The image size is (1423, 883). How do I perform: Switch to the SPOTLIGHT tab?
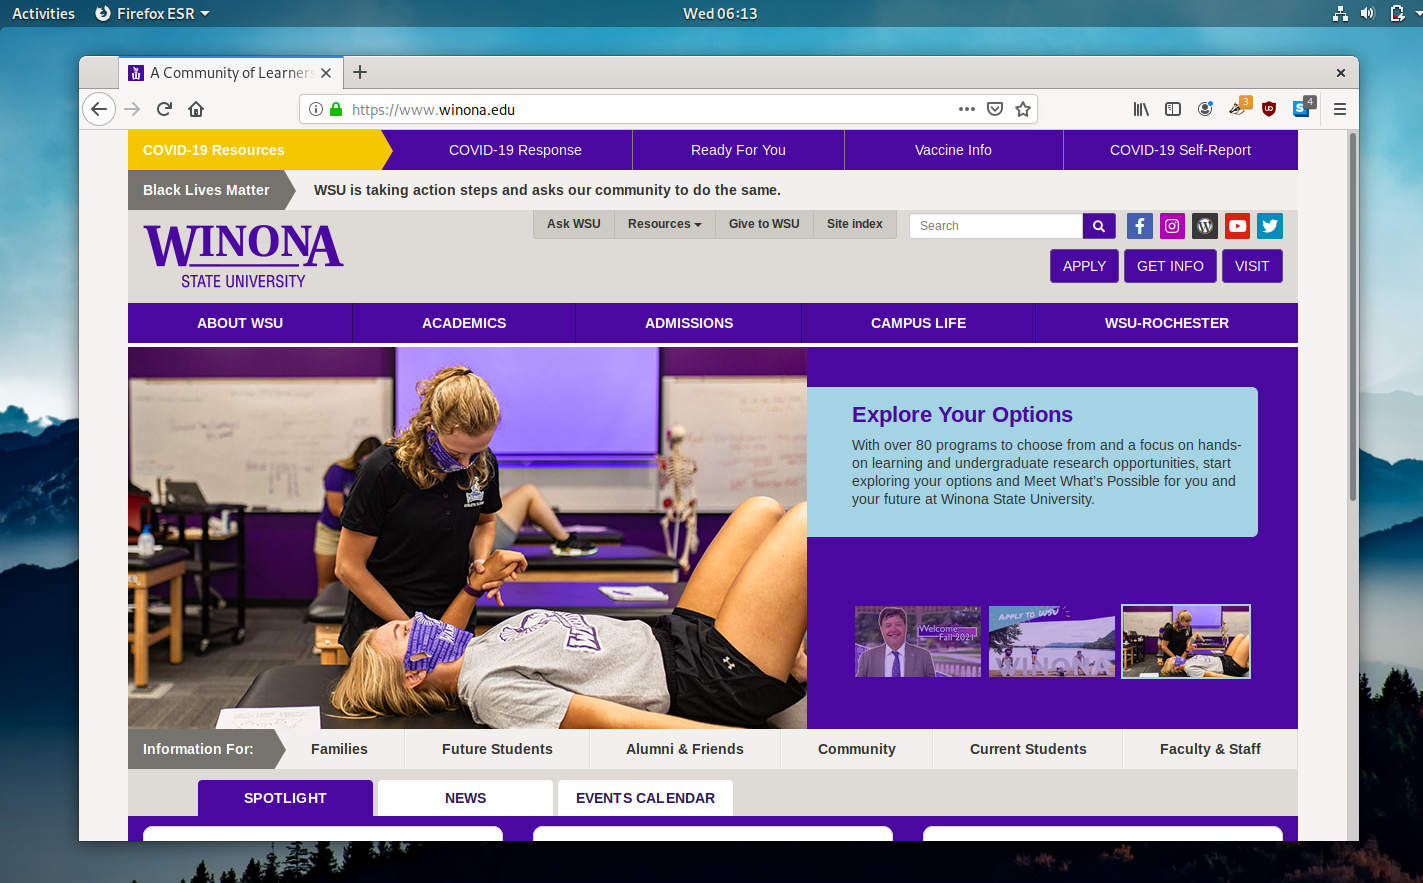[x=285, y=798]
